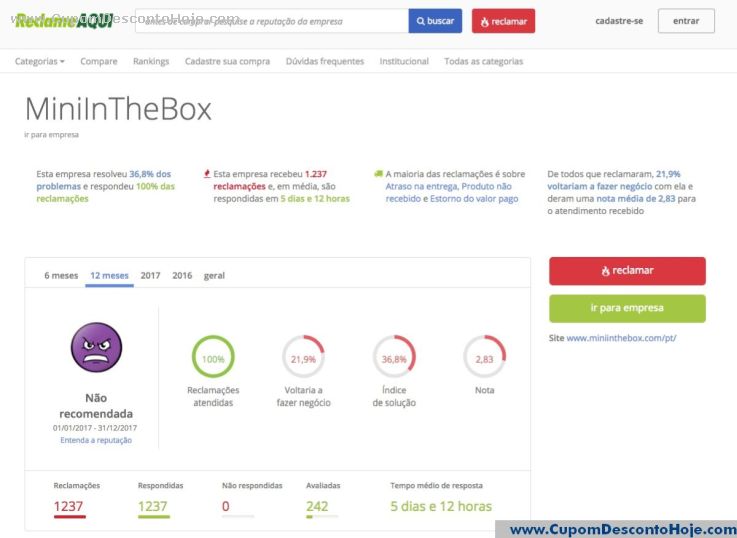Click the Avaliadas progress bar under 242
The width and height of the screenshot is (737, 538).
(x=322, y=517)
